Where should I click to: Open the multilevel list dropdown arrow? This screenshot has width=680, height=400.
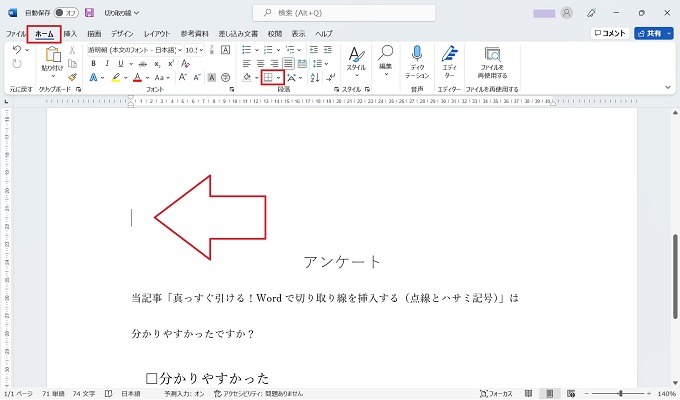(x=299, y=50)
